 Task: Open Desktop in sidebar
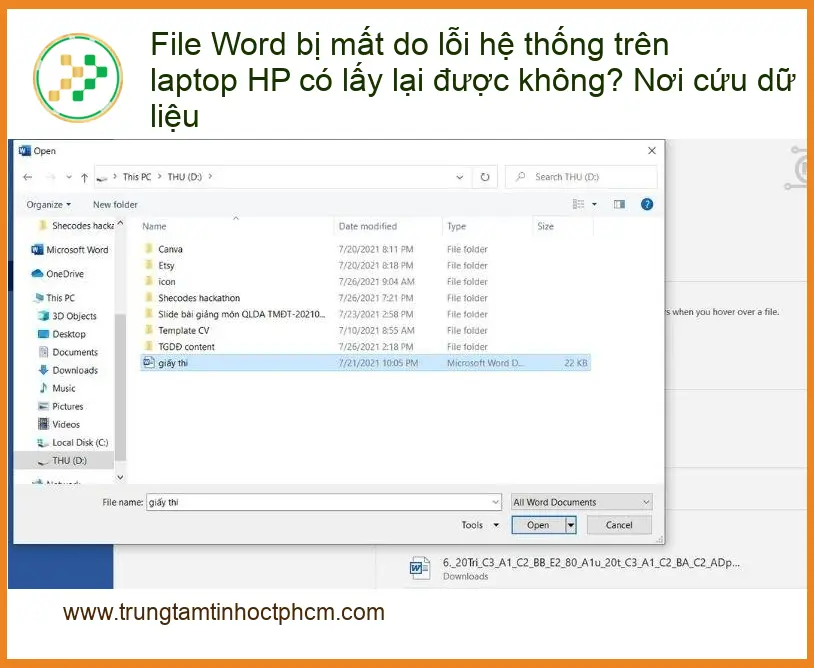pos(62,334)
